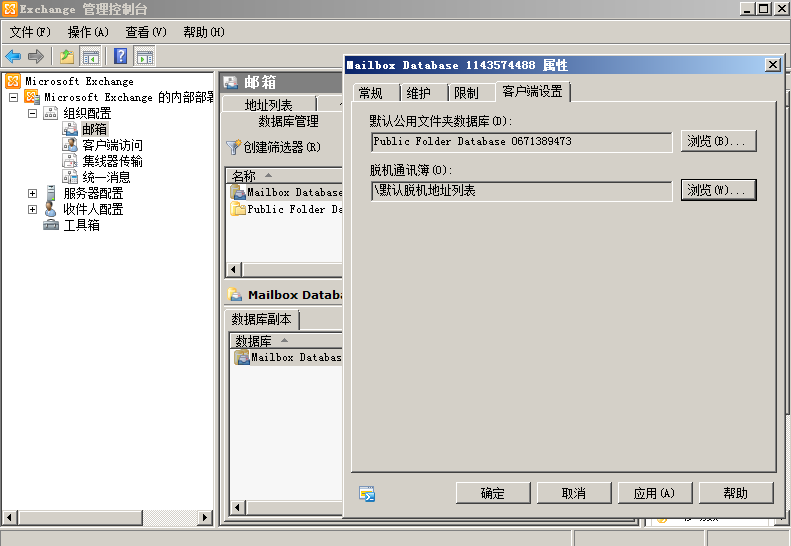The height and width of the screenshot is (546, 791).
Task: Click the 集线器传输 node icon
Action: [70, 161]
